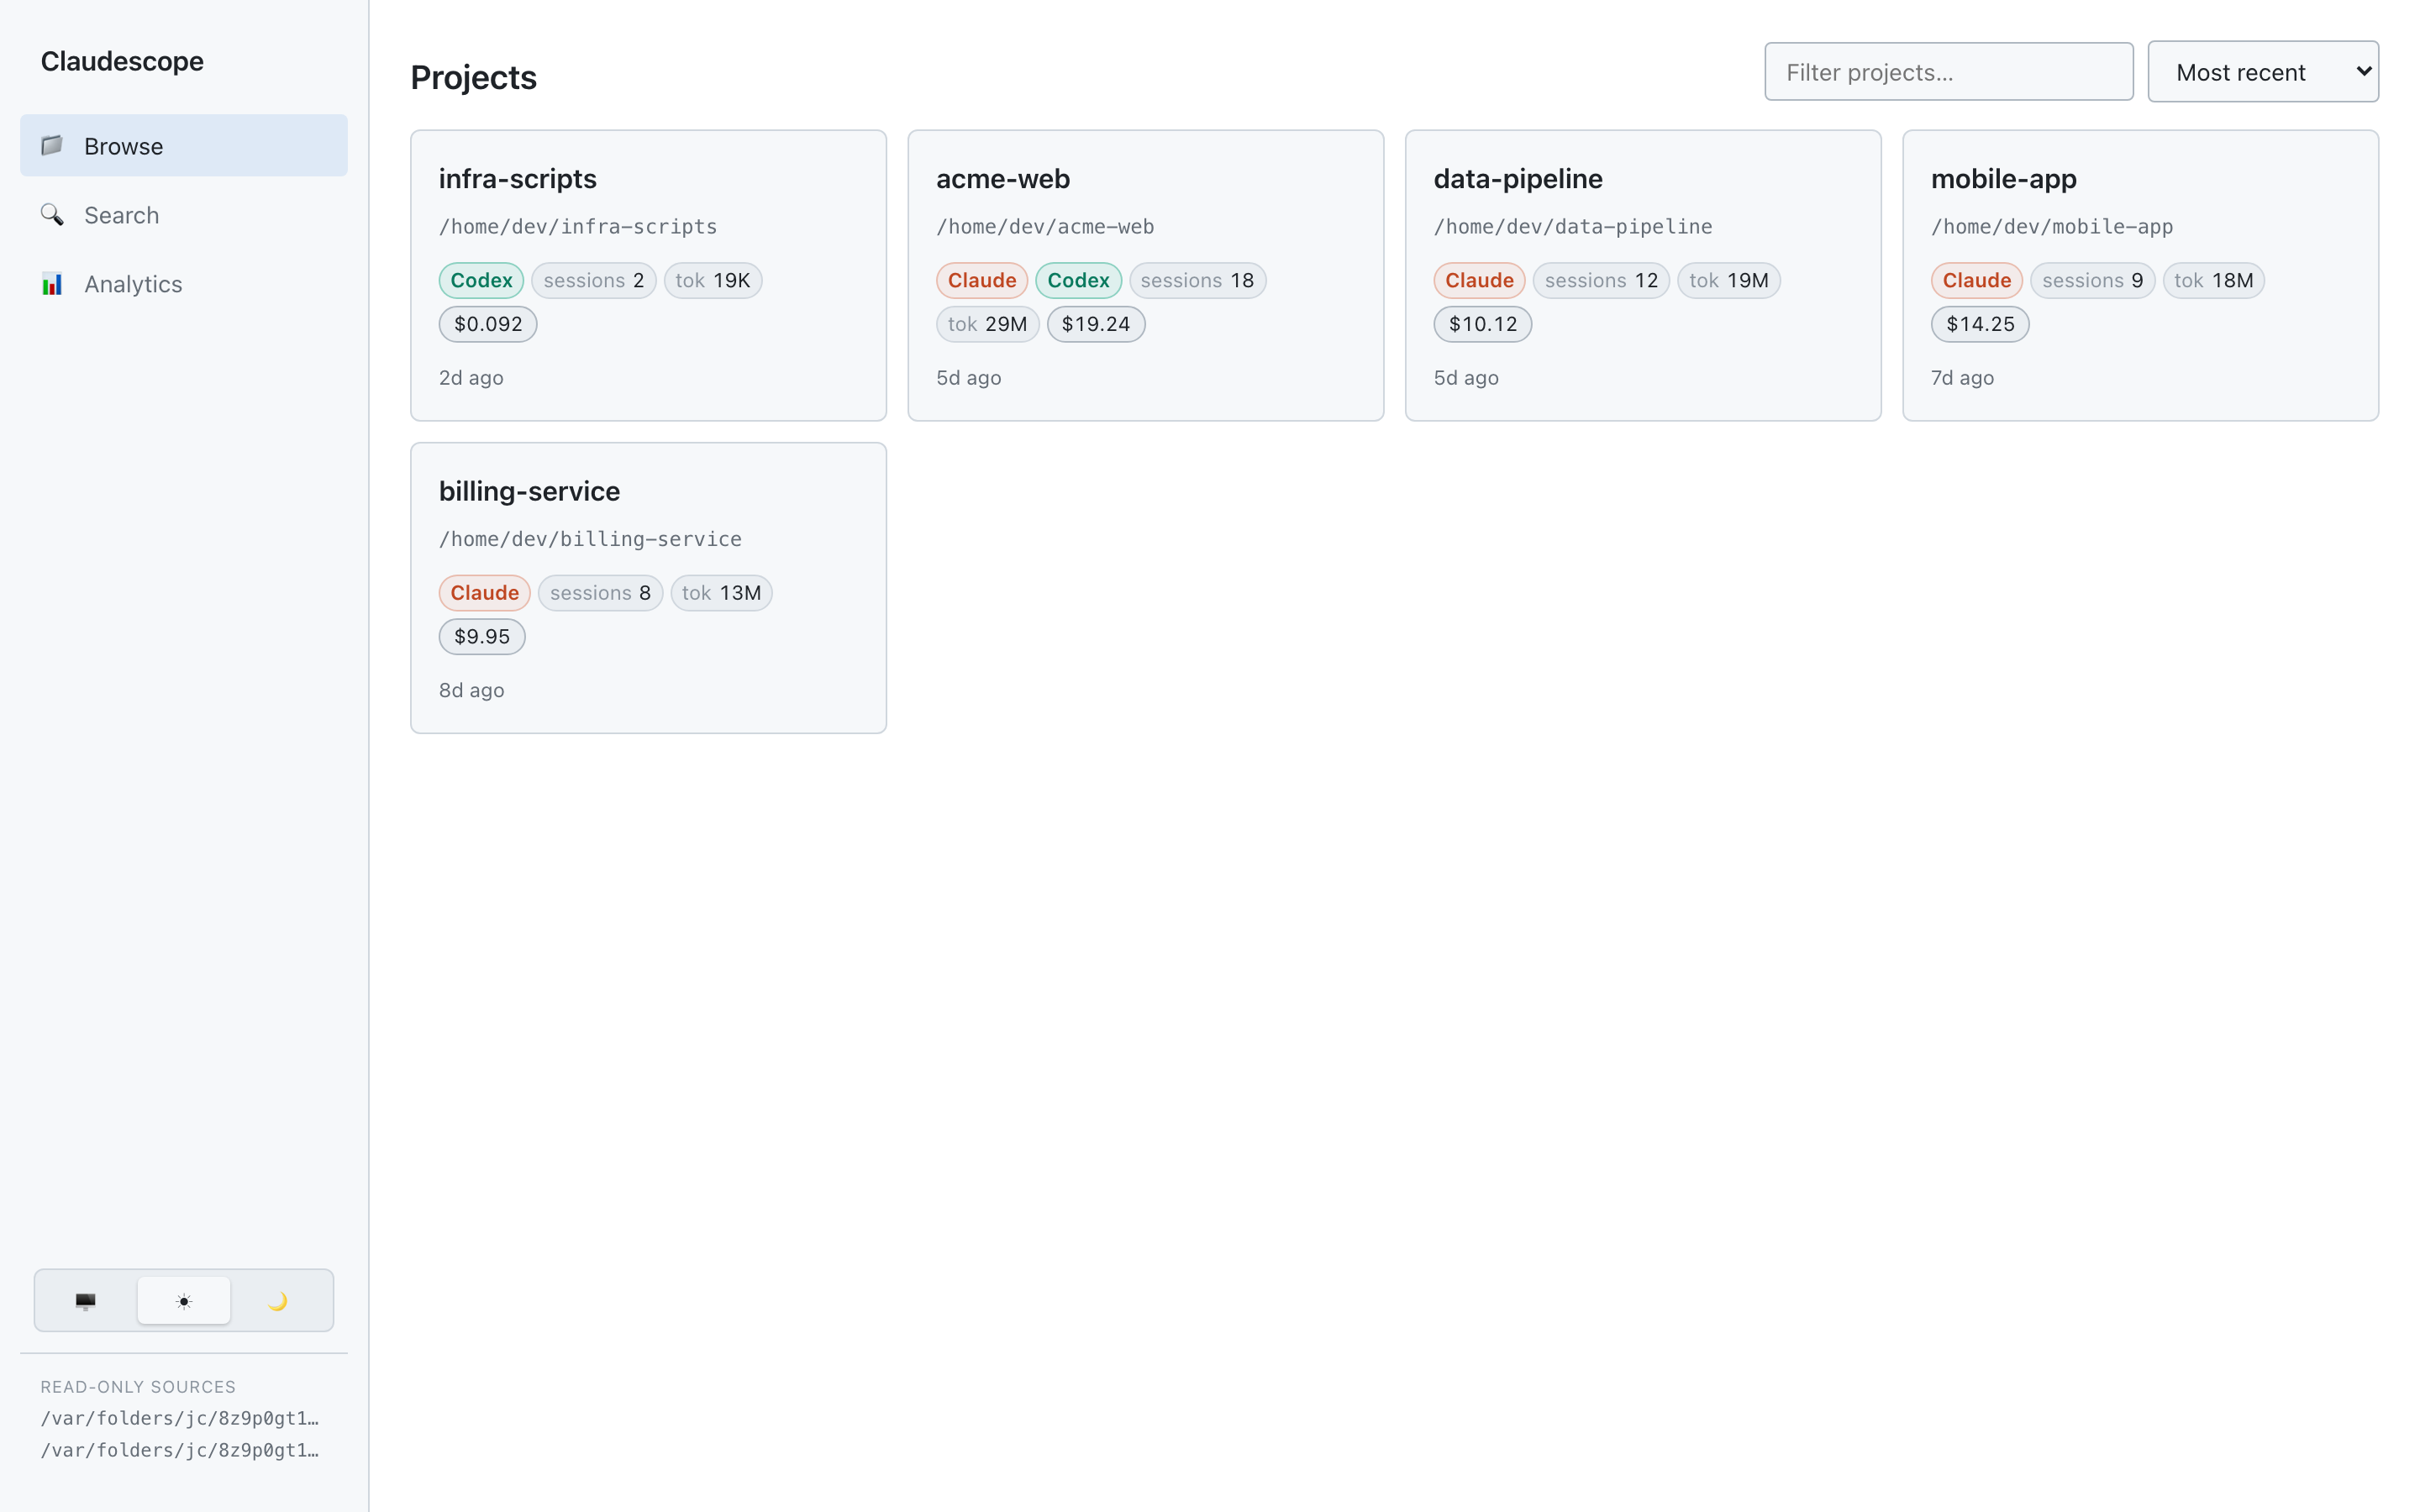Viewport: 2420px width, 1512px height.
Task: Open the Most recent sort dropdown
Action: click(2263, 72)
